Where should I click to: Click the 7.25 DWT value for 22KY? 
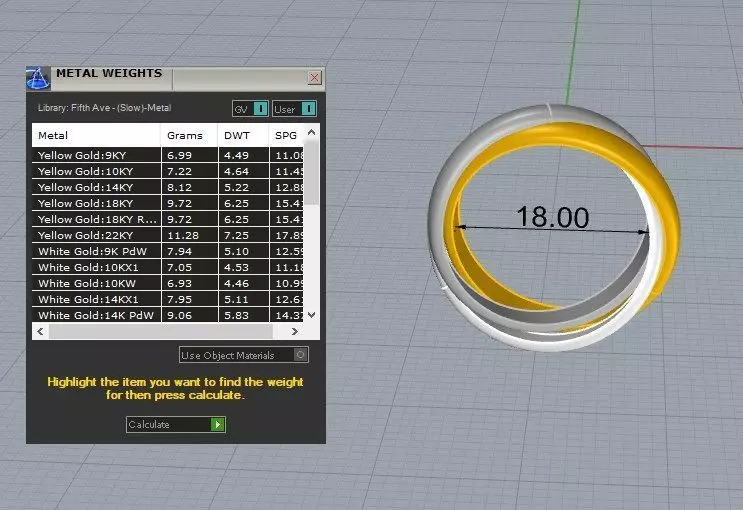pos(236,236)
